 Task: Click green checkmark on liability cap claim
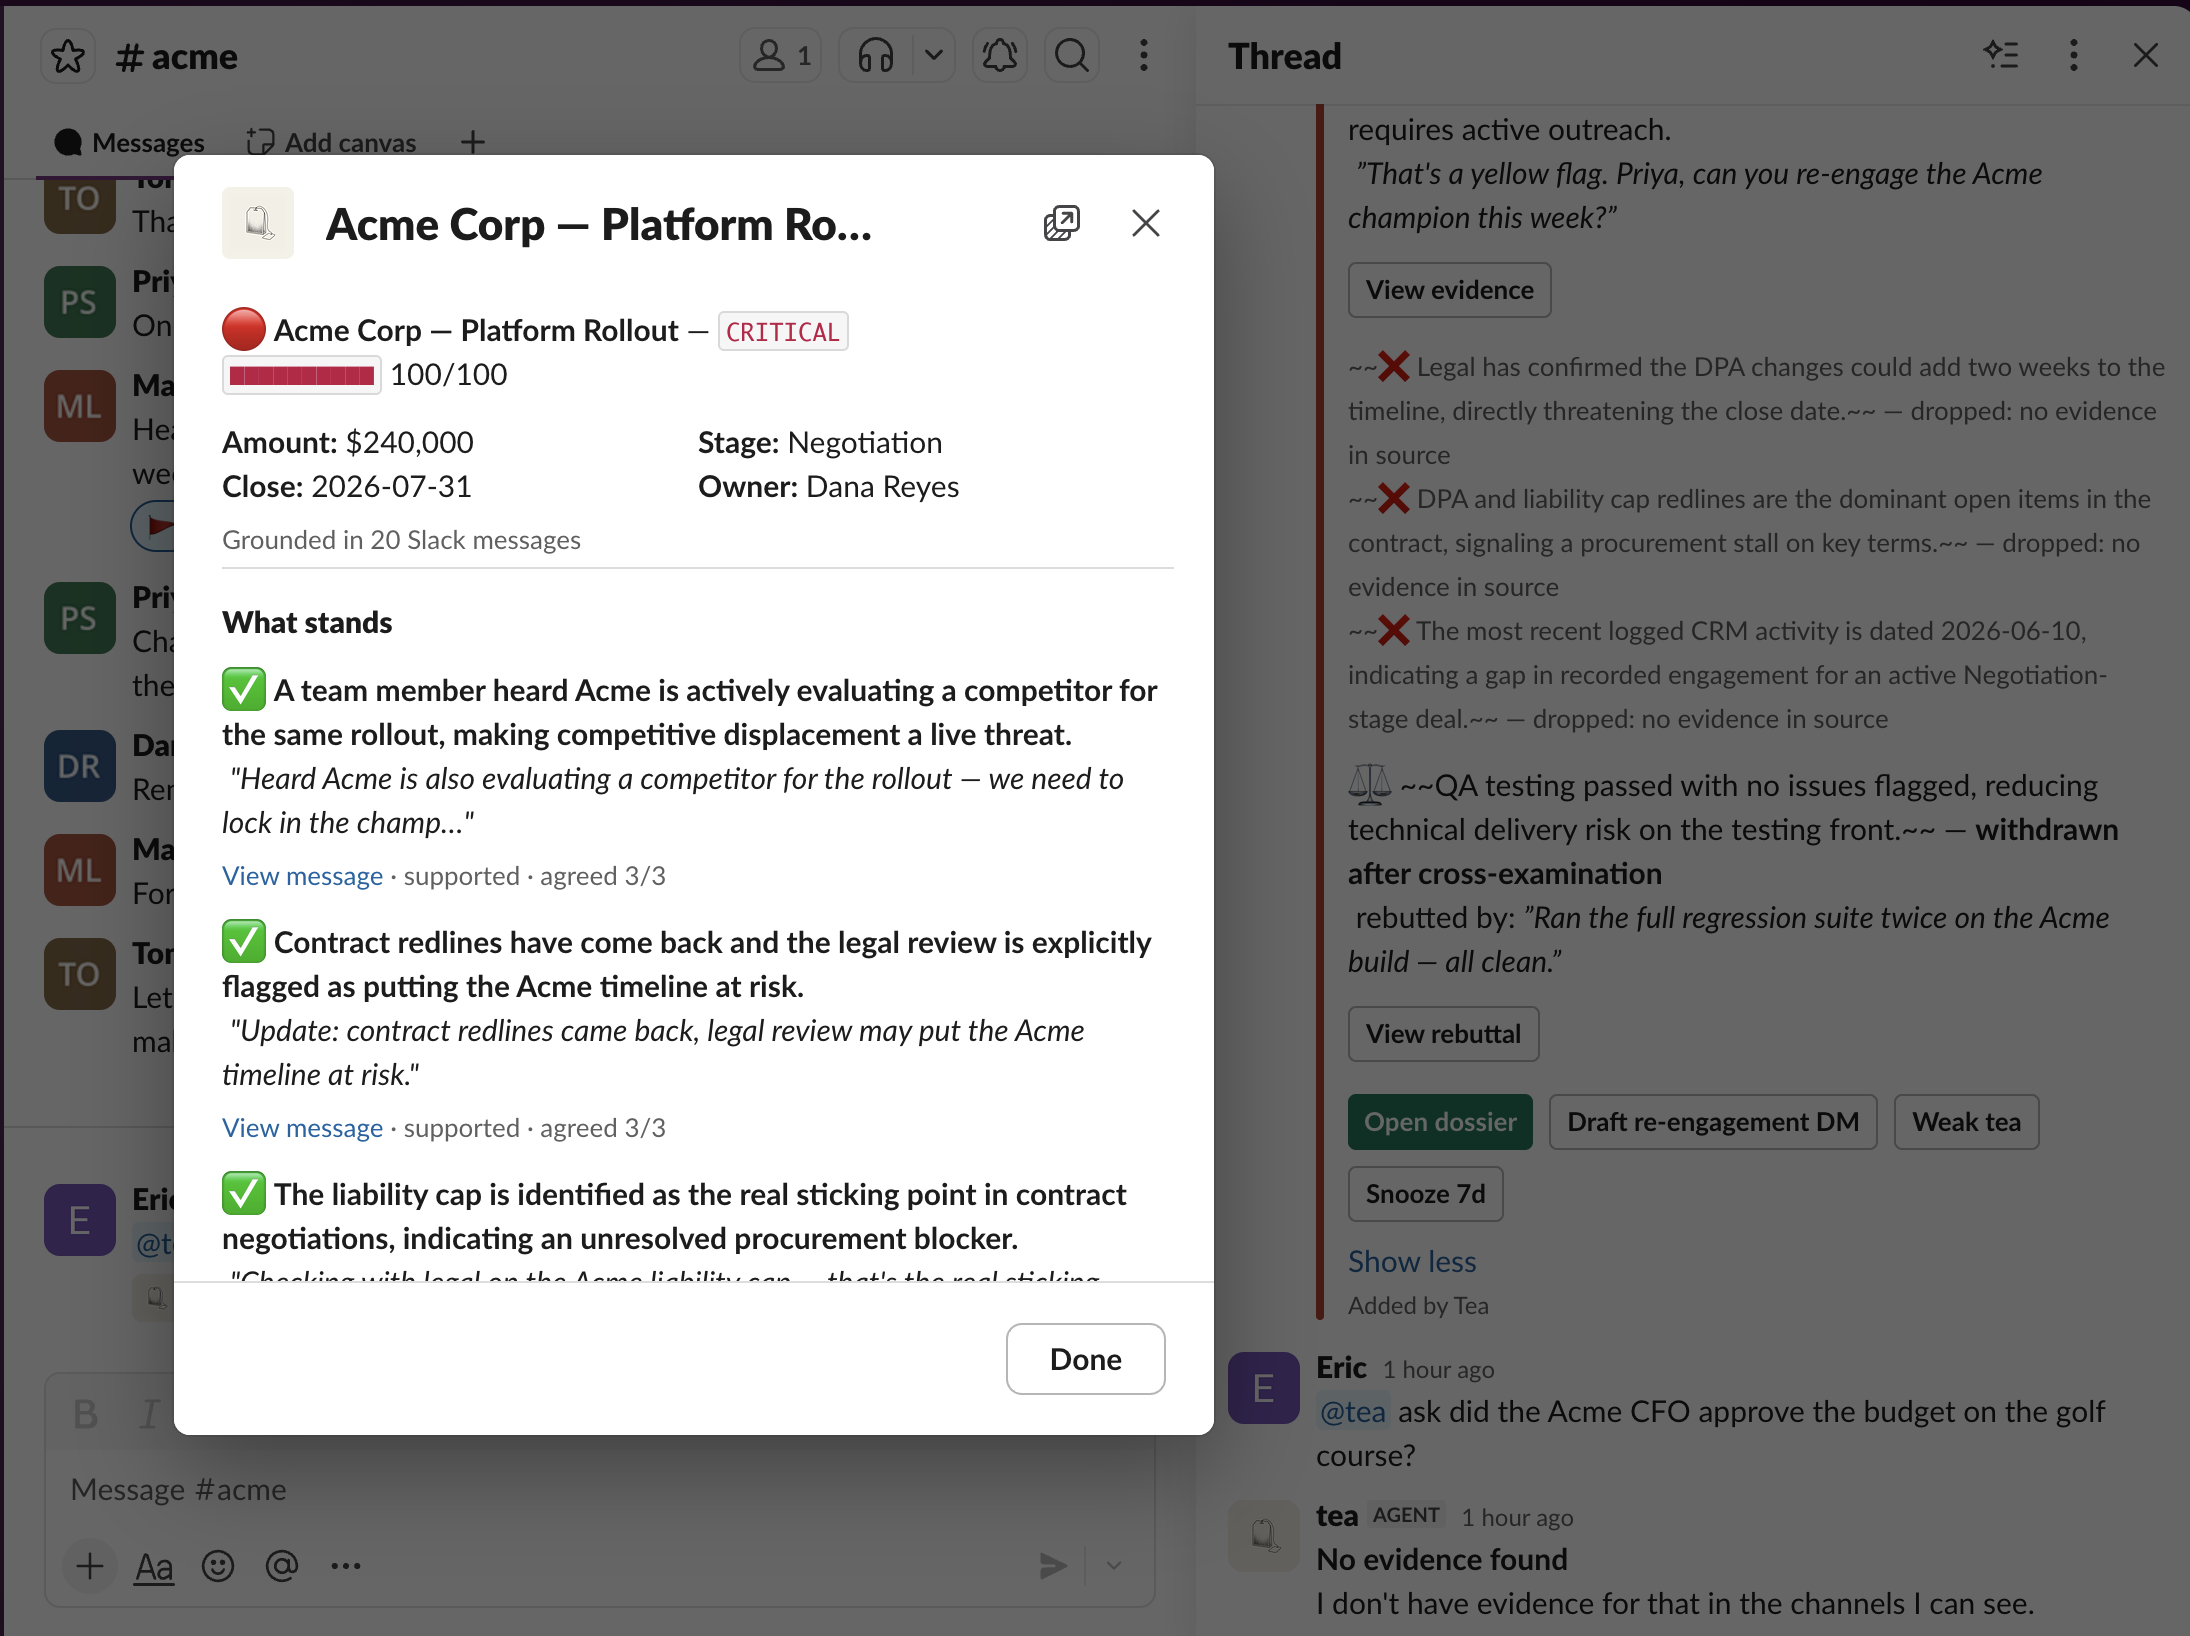[x=244, y=1193]
